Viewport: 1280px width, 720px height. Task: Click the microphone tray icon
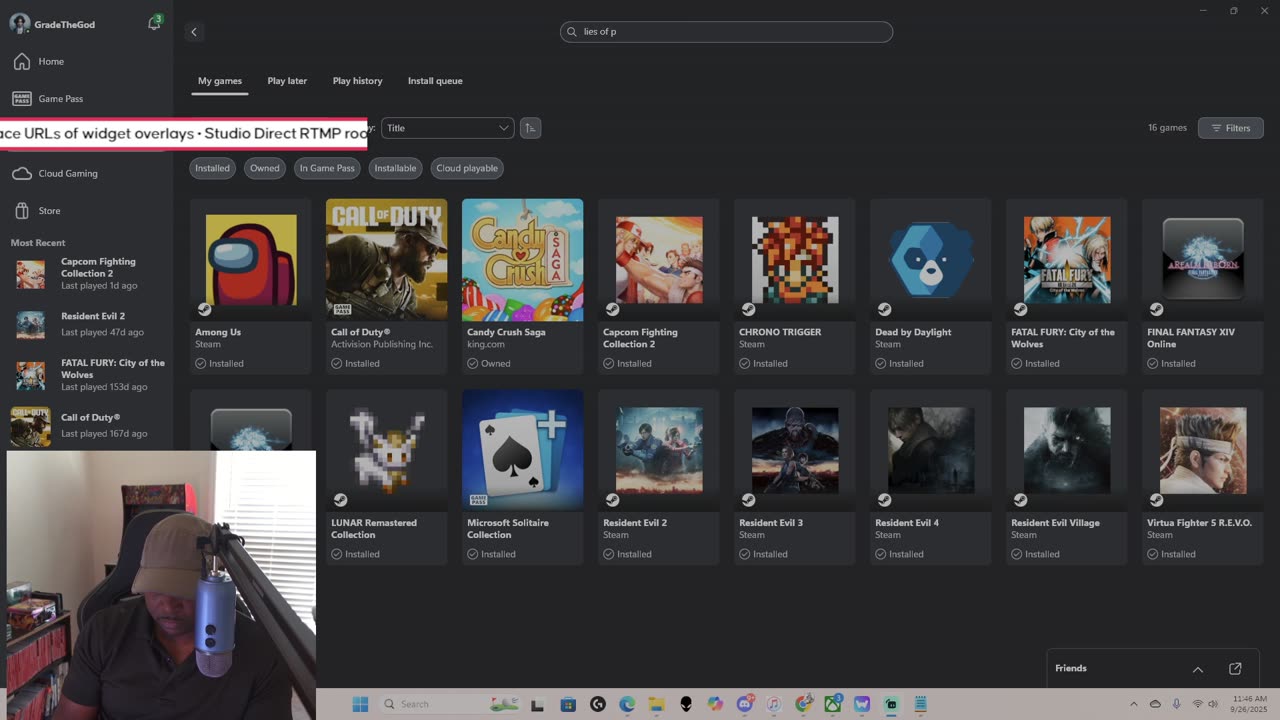(x=1176, y=704)
